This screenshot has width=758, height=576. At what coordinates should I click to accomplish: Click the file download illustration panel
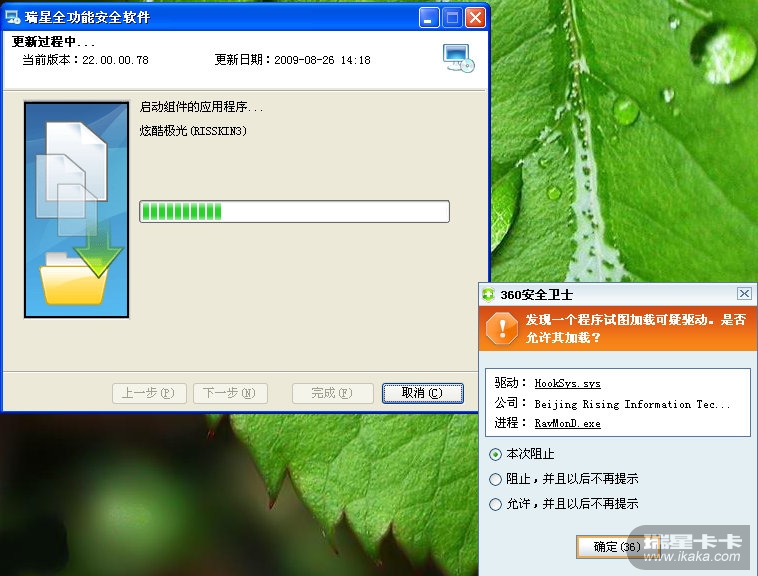tap(76, 209)
